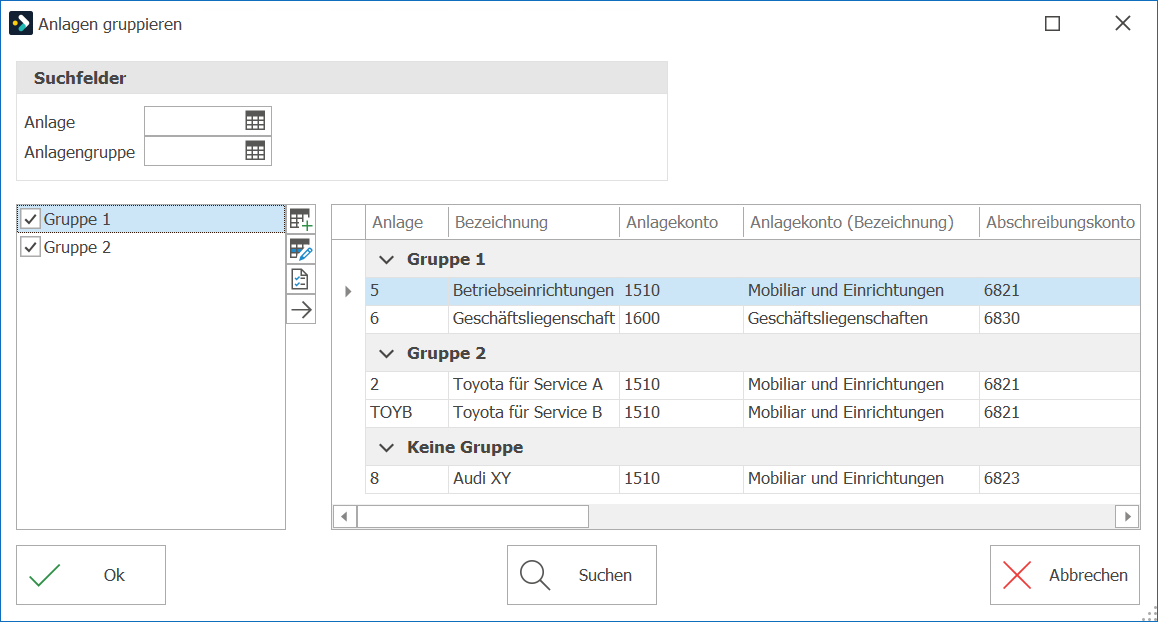Screen dimensions: 1158x622
Task: Uncheck the Gruppe 2 checkbox
Action: coord(30,247)
